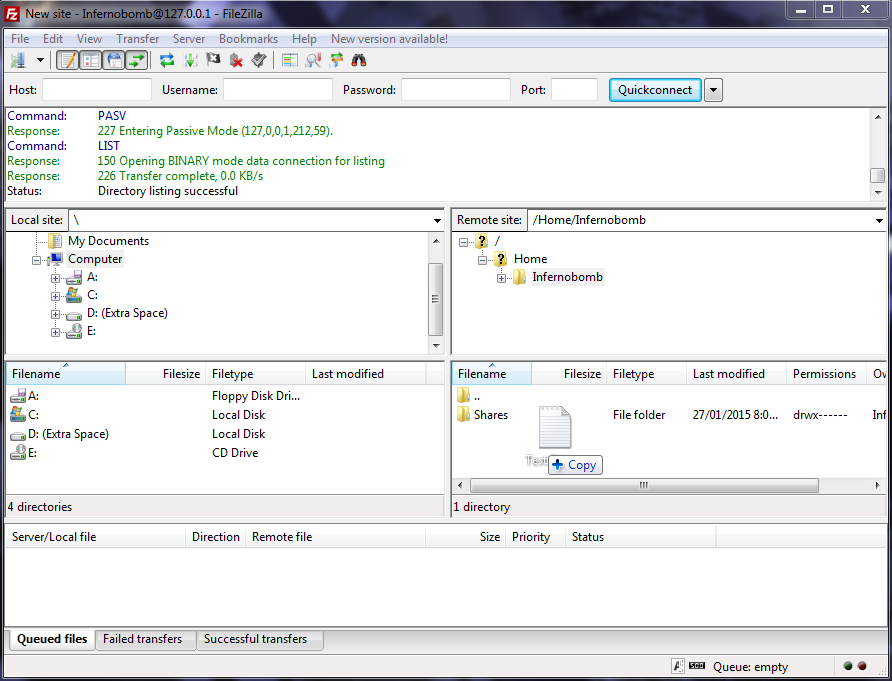Screen dimensions: 892x681
Task: Click the message log scrollbar down arrow
Action: pyautogui.click(x=878, y=192)
